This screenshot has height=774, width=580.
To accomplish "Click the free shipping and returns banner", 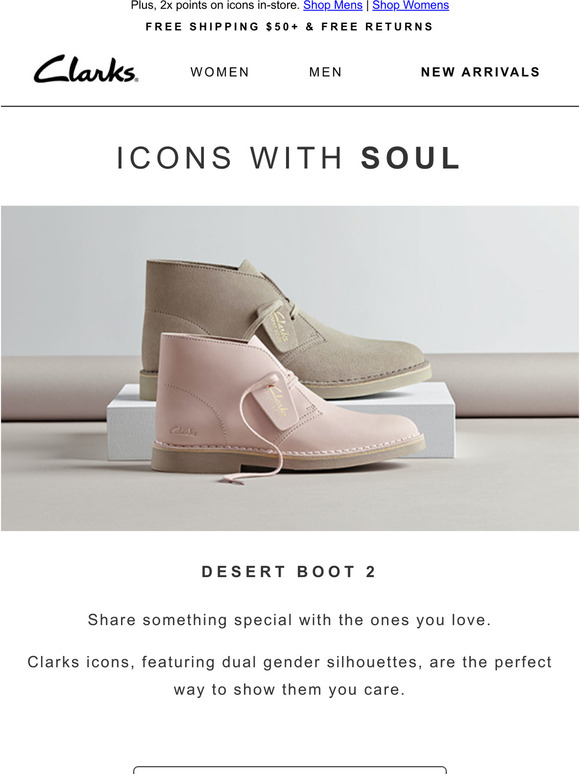I will point(289,27).
